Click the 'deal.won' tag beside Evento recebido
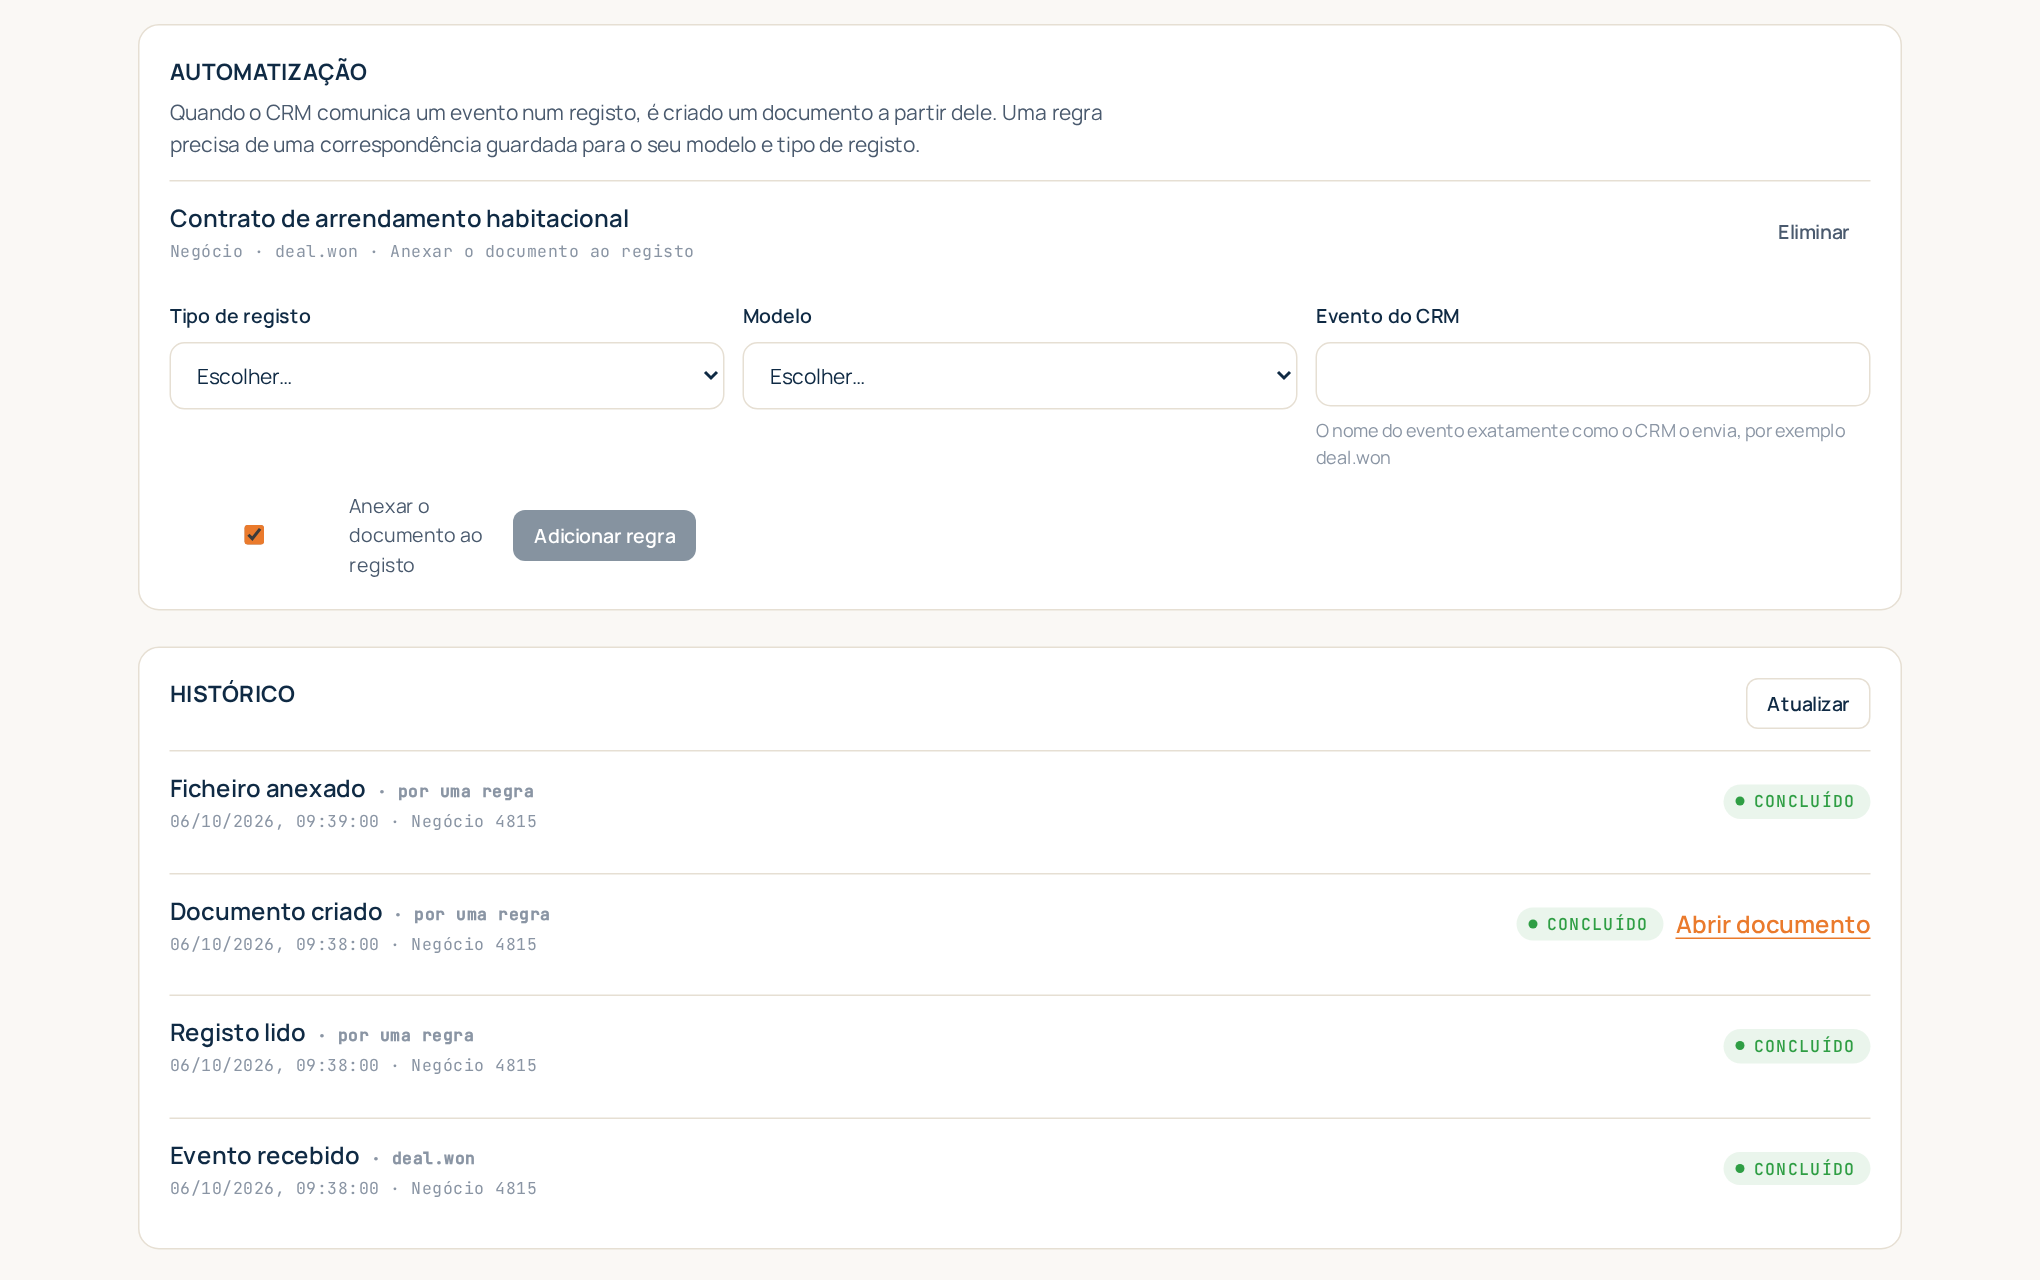This screenshot has width=2040, height=1280. [x=433, y=1158]
